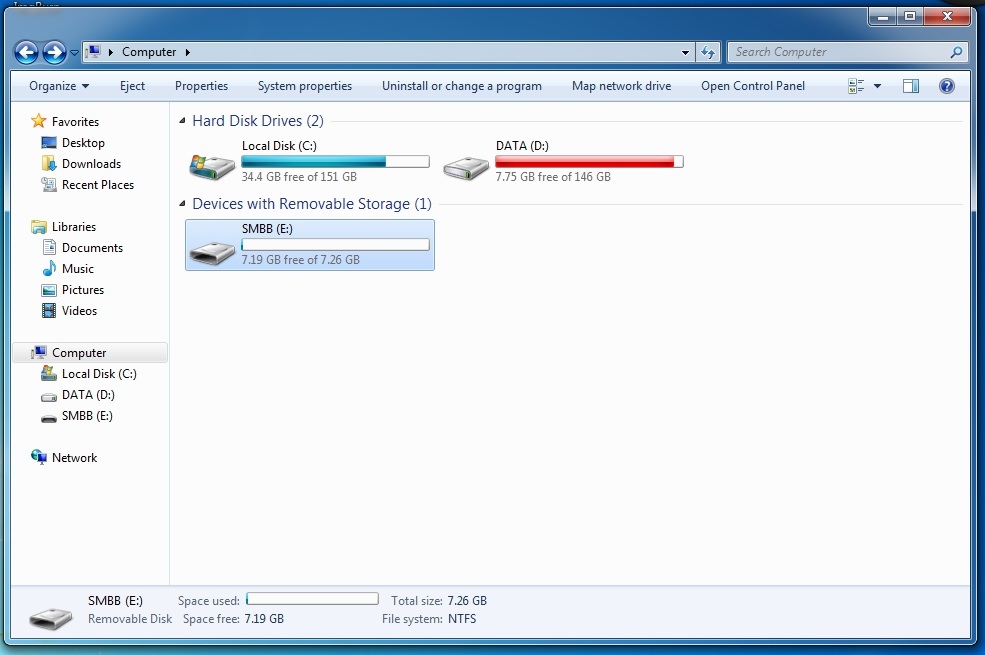
Task: Collapse Devices with Removable Storage group
Action: 182,203
